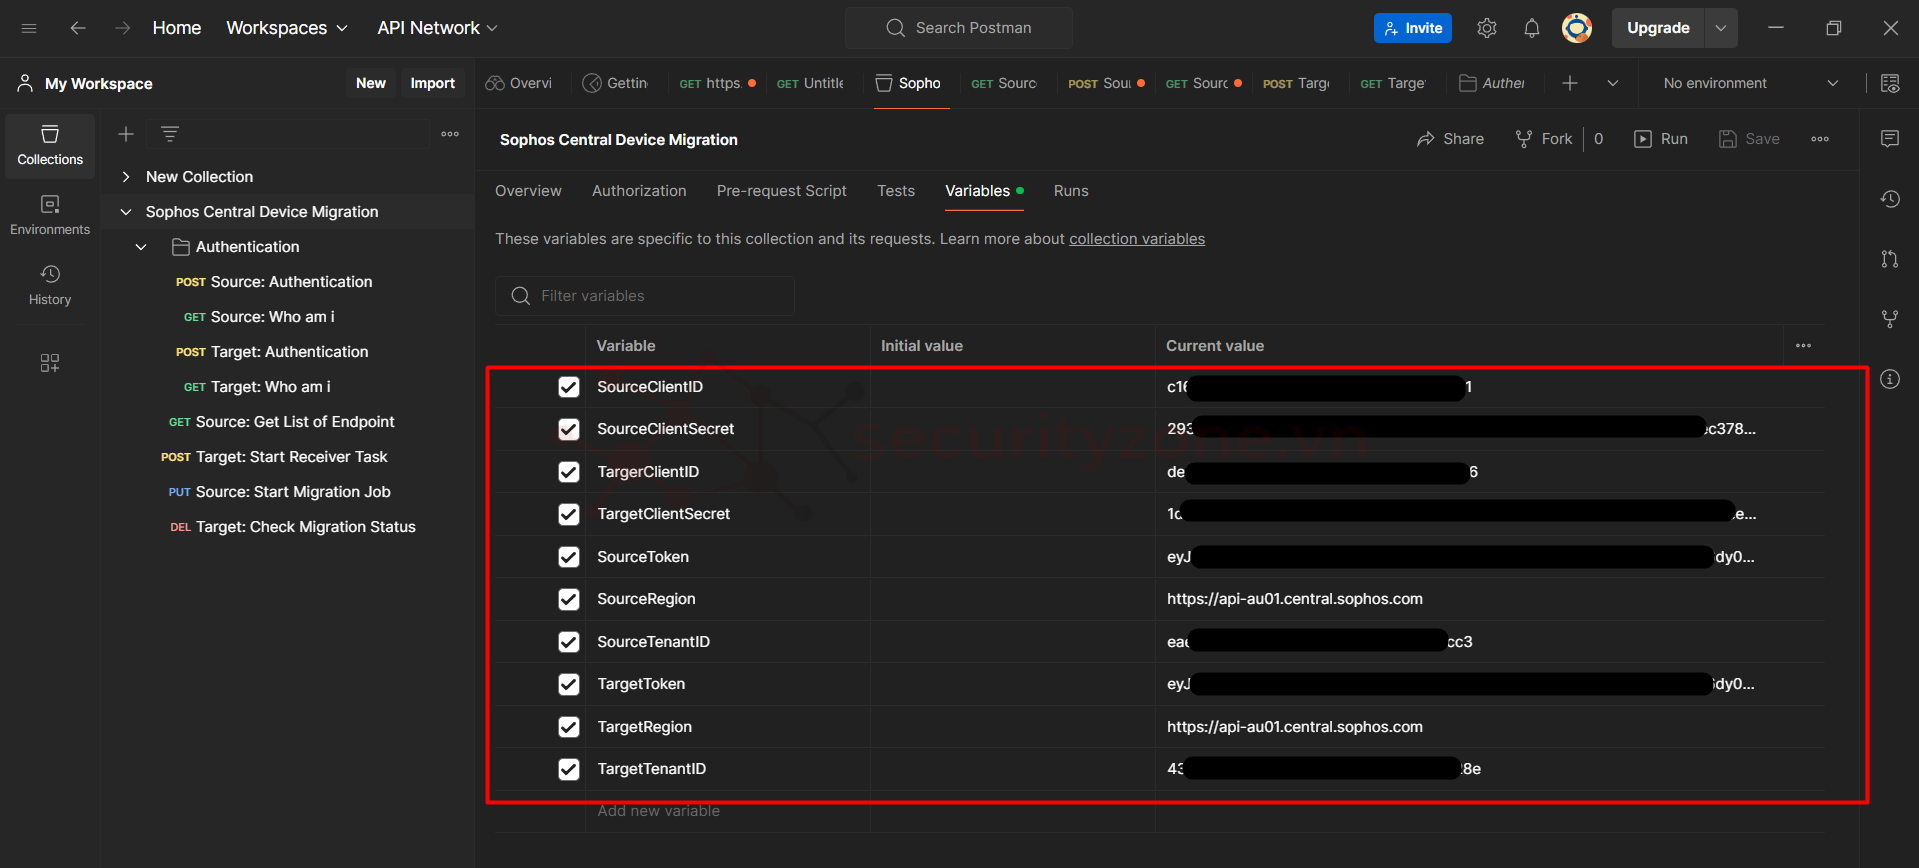Collapse Sophos Central Device Migration collection
The image size is (1919, 868).
tap(126, 212)
